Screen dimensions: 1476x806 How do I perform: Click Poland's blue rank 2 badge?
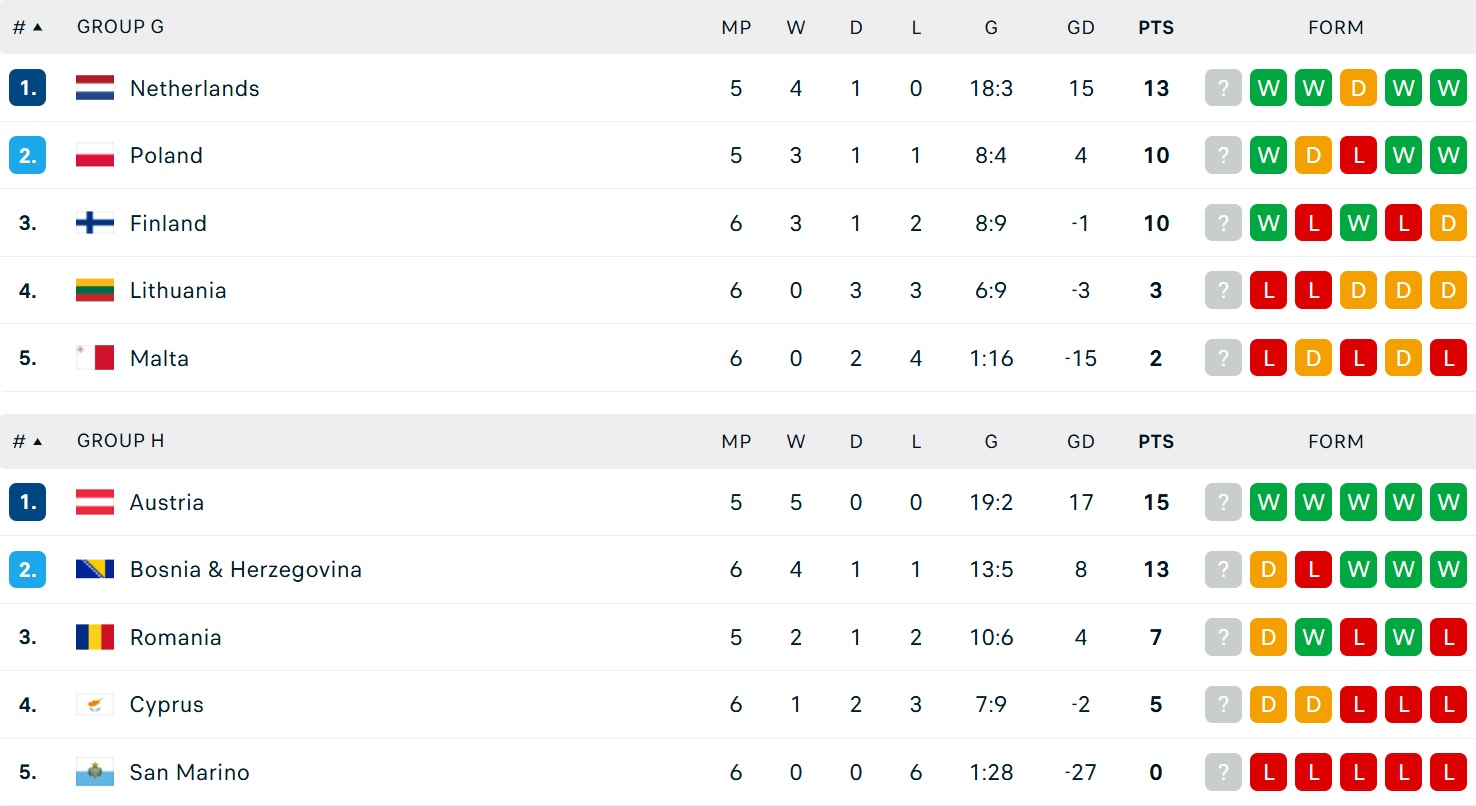27,155
